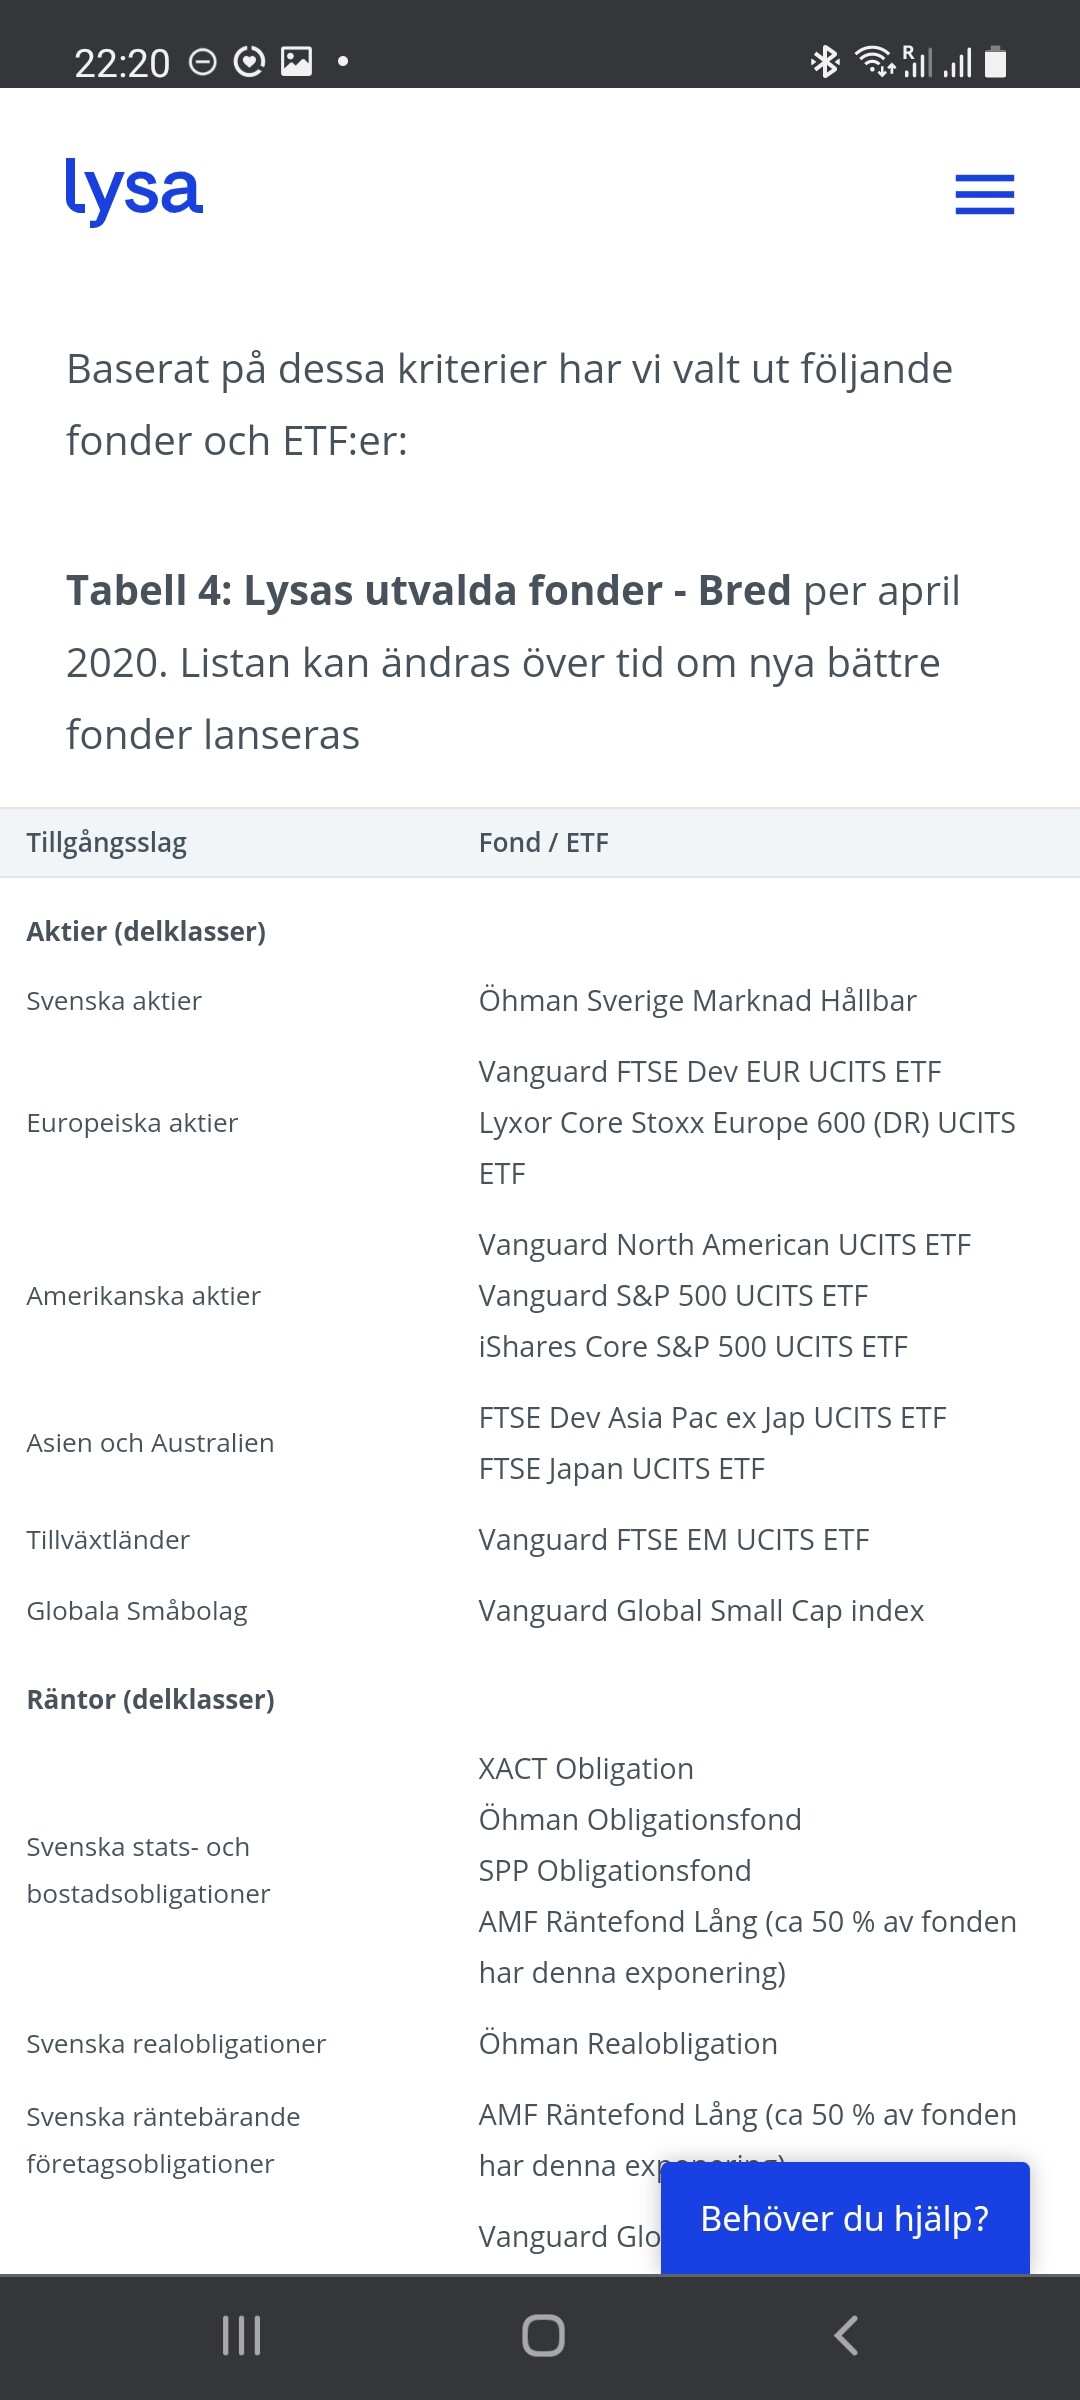Select Vanguard Global Small Cap index row
1080x2400 pixels.
[701, 1611]
